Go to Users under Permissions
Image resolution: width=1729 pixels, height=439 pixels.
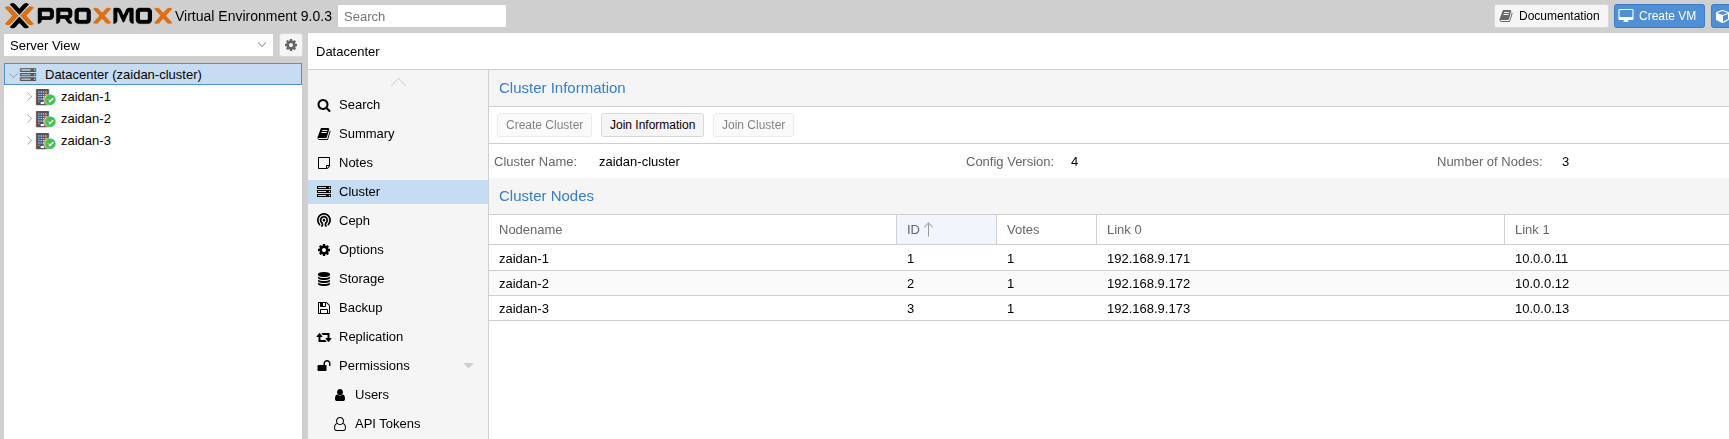[x=371, y=395]
